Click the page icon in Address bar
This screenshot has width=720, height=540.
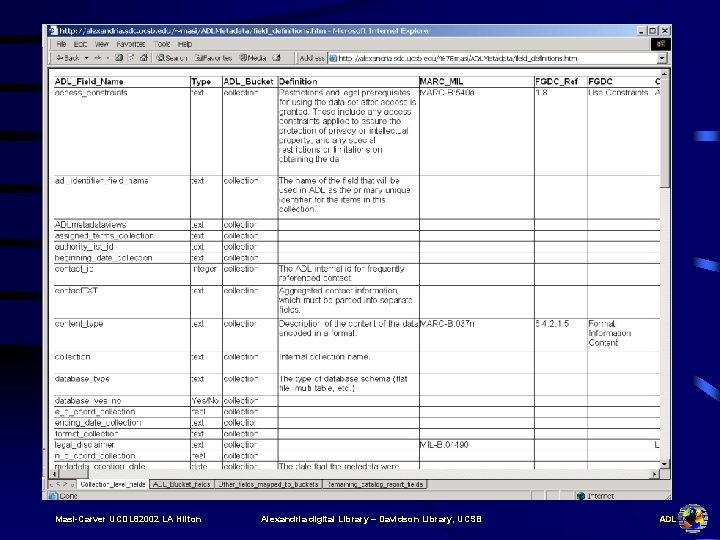tap(333, 58)
